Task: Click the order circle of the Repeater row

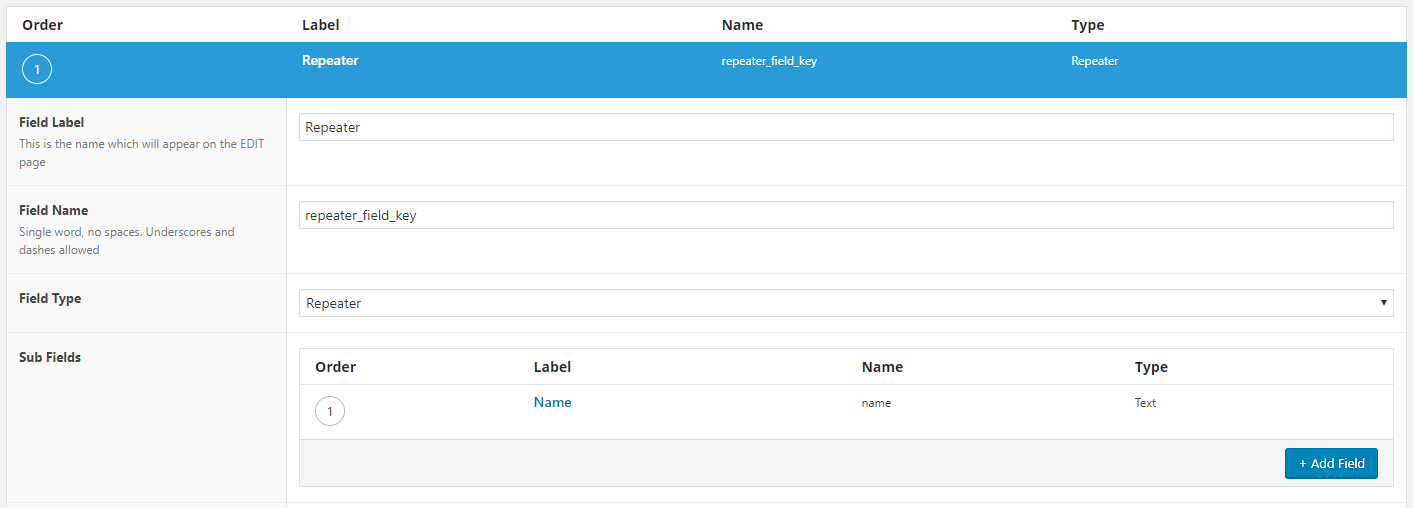Action: point(37,70)
